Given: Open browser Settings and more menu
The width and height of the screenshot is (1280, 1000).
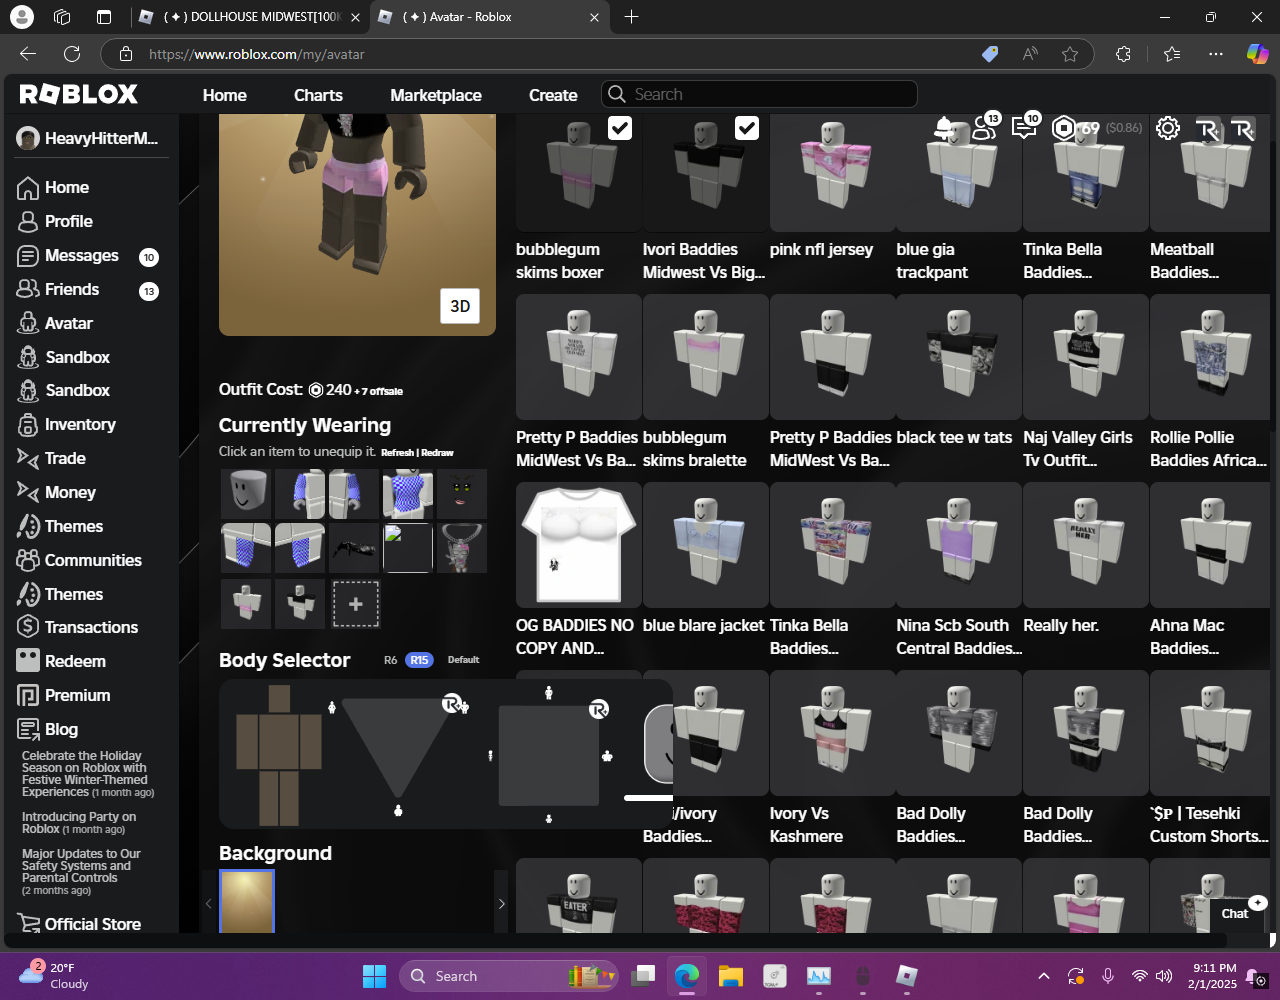Looking at the screenshot, I should pos(1215,54).
